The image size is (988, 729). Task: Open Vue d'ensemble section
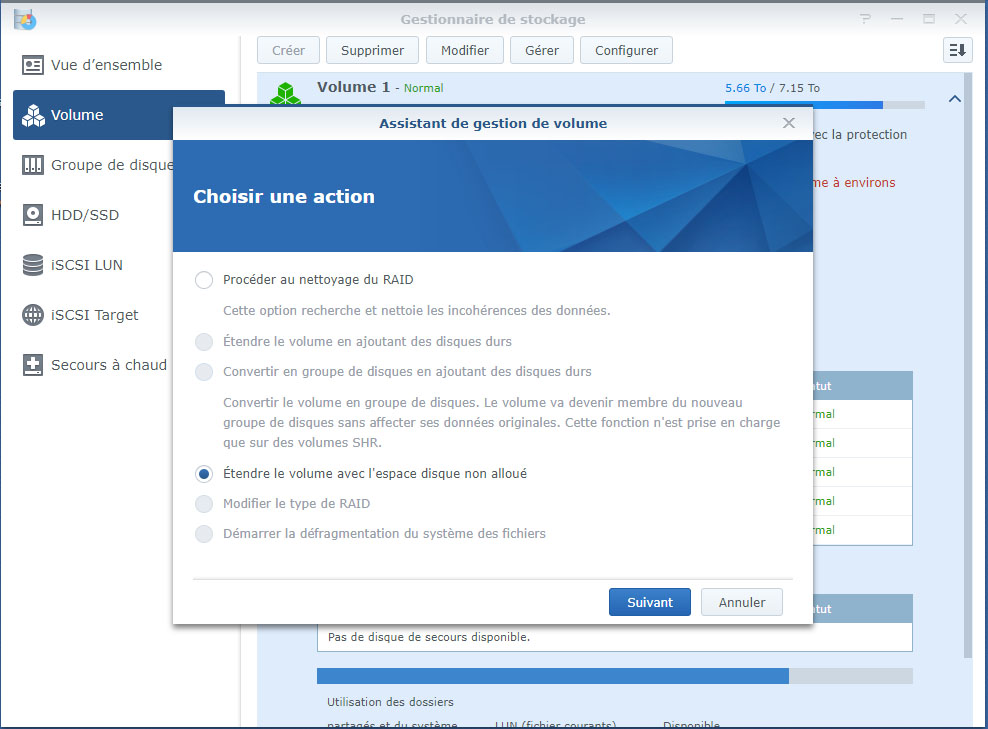click(118, 65)
